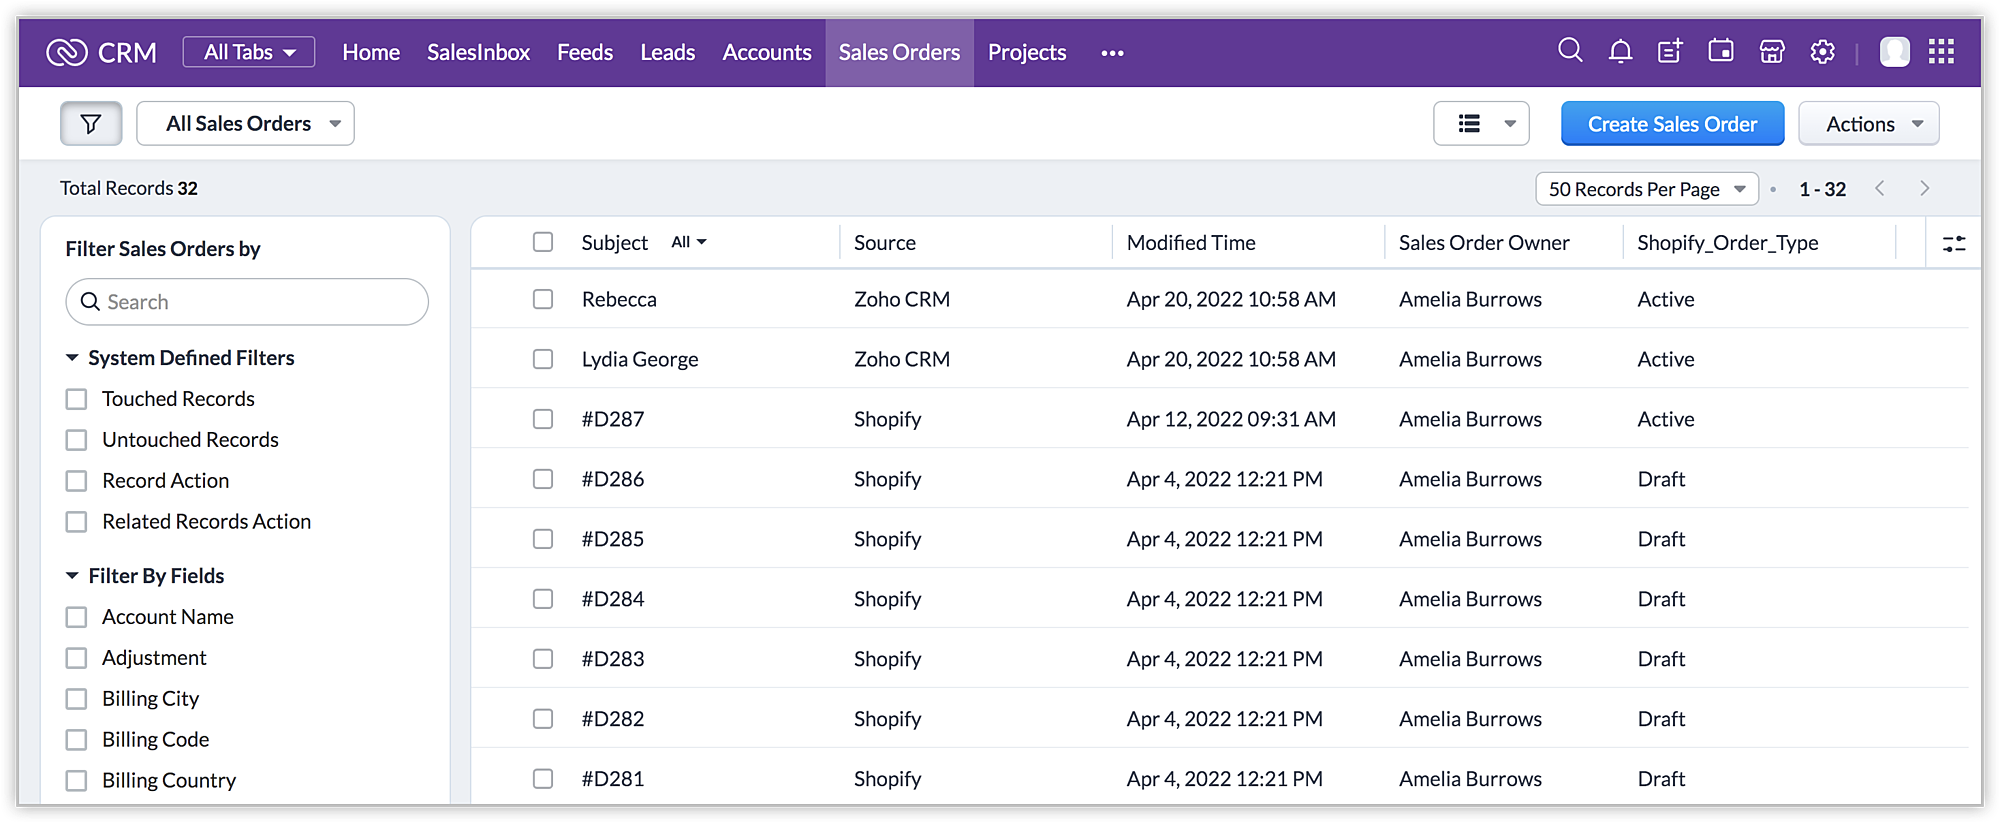The height and width of the screenshot is (823, 2000).
Task: Toggle the filter funnel button
Action: coord(91,124)
